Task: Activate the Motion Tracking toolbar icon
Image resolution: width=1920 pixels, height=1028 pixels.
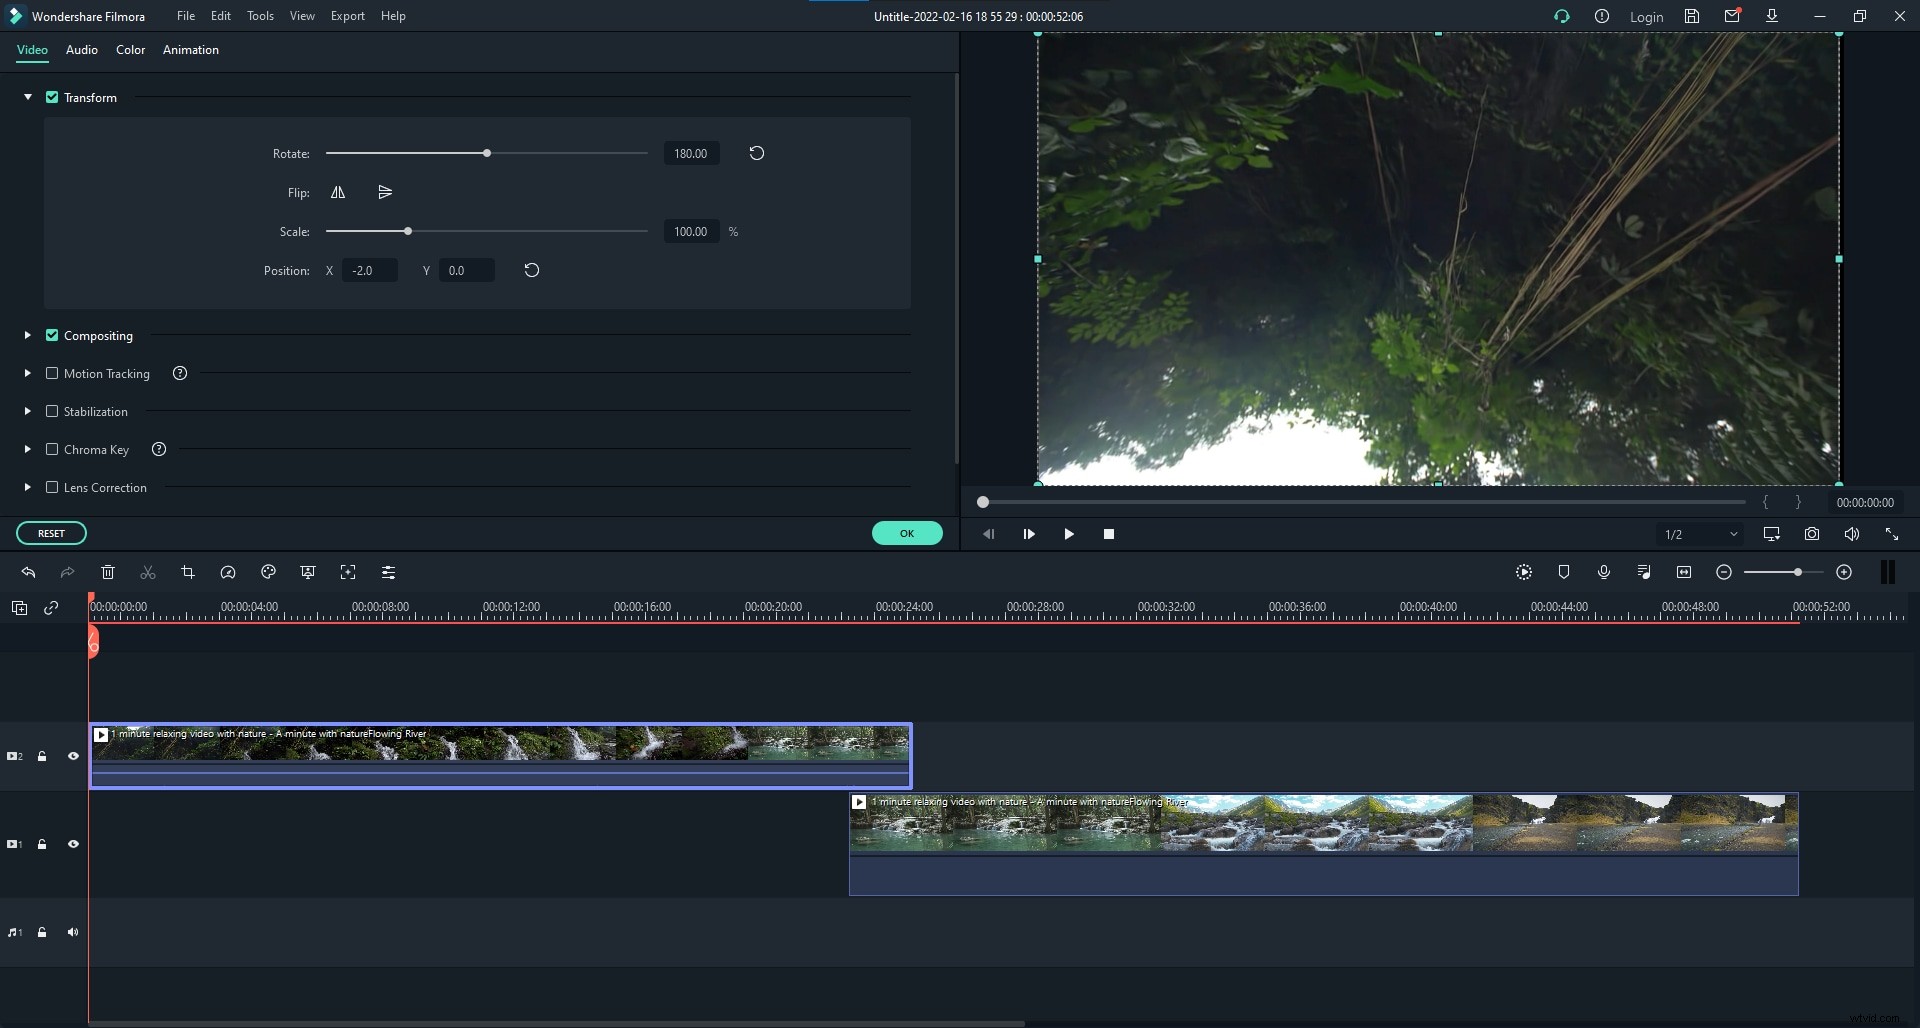Action: 348,572
